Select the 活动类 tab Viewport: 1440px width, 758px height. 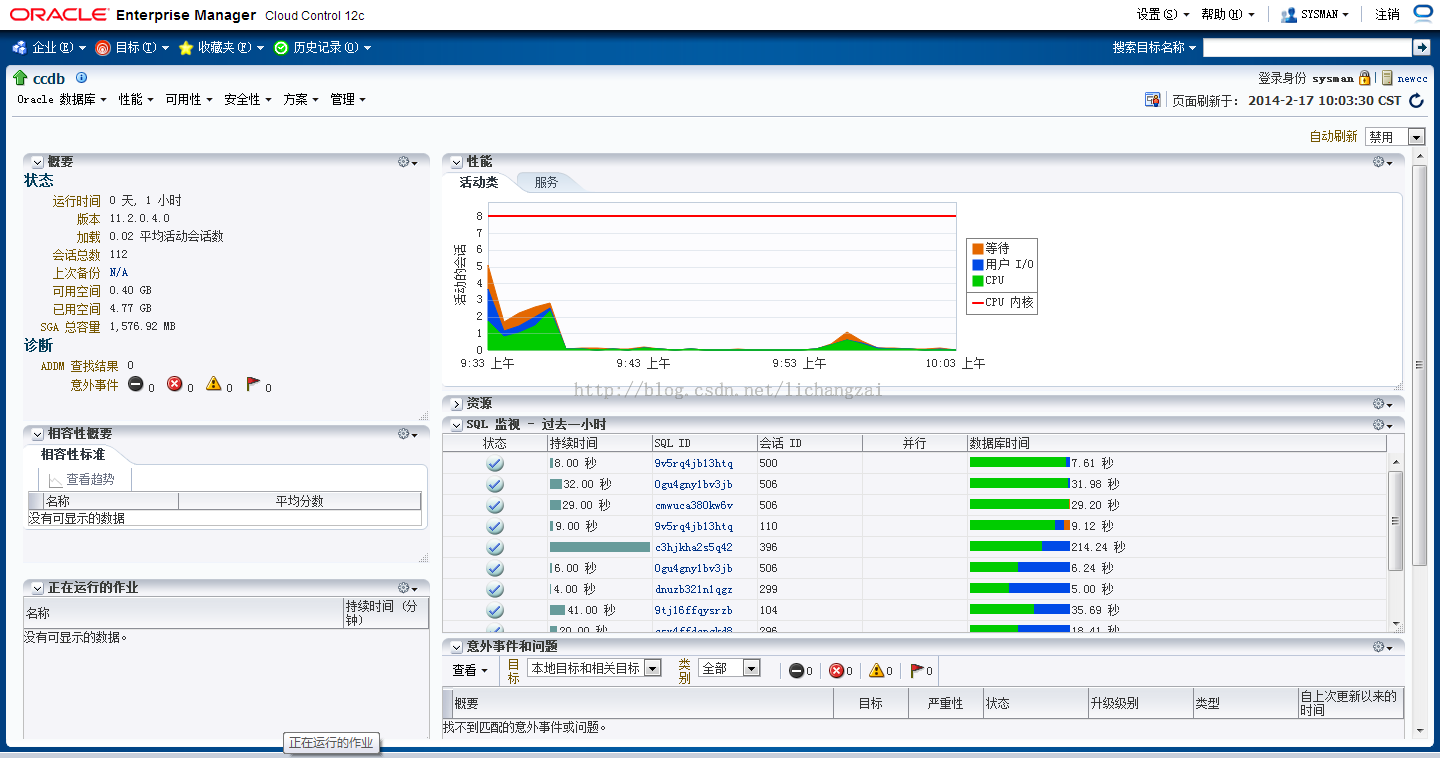point(479,182)
